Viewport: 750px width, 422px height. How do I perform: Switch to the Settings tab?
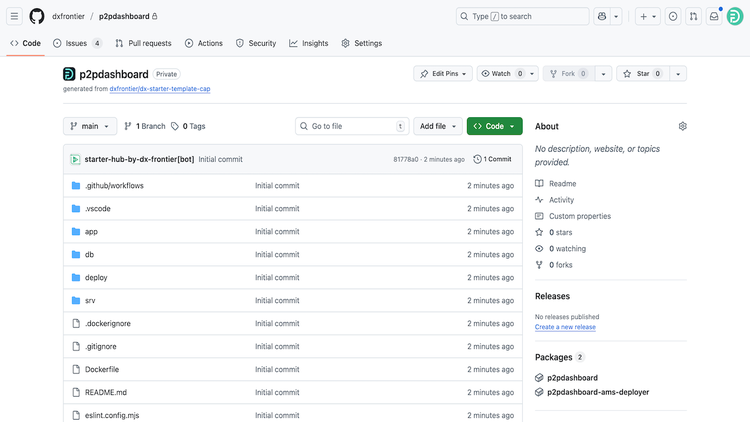coord(362,43)
